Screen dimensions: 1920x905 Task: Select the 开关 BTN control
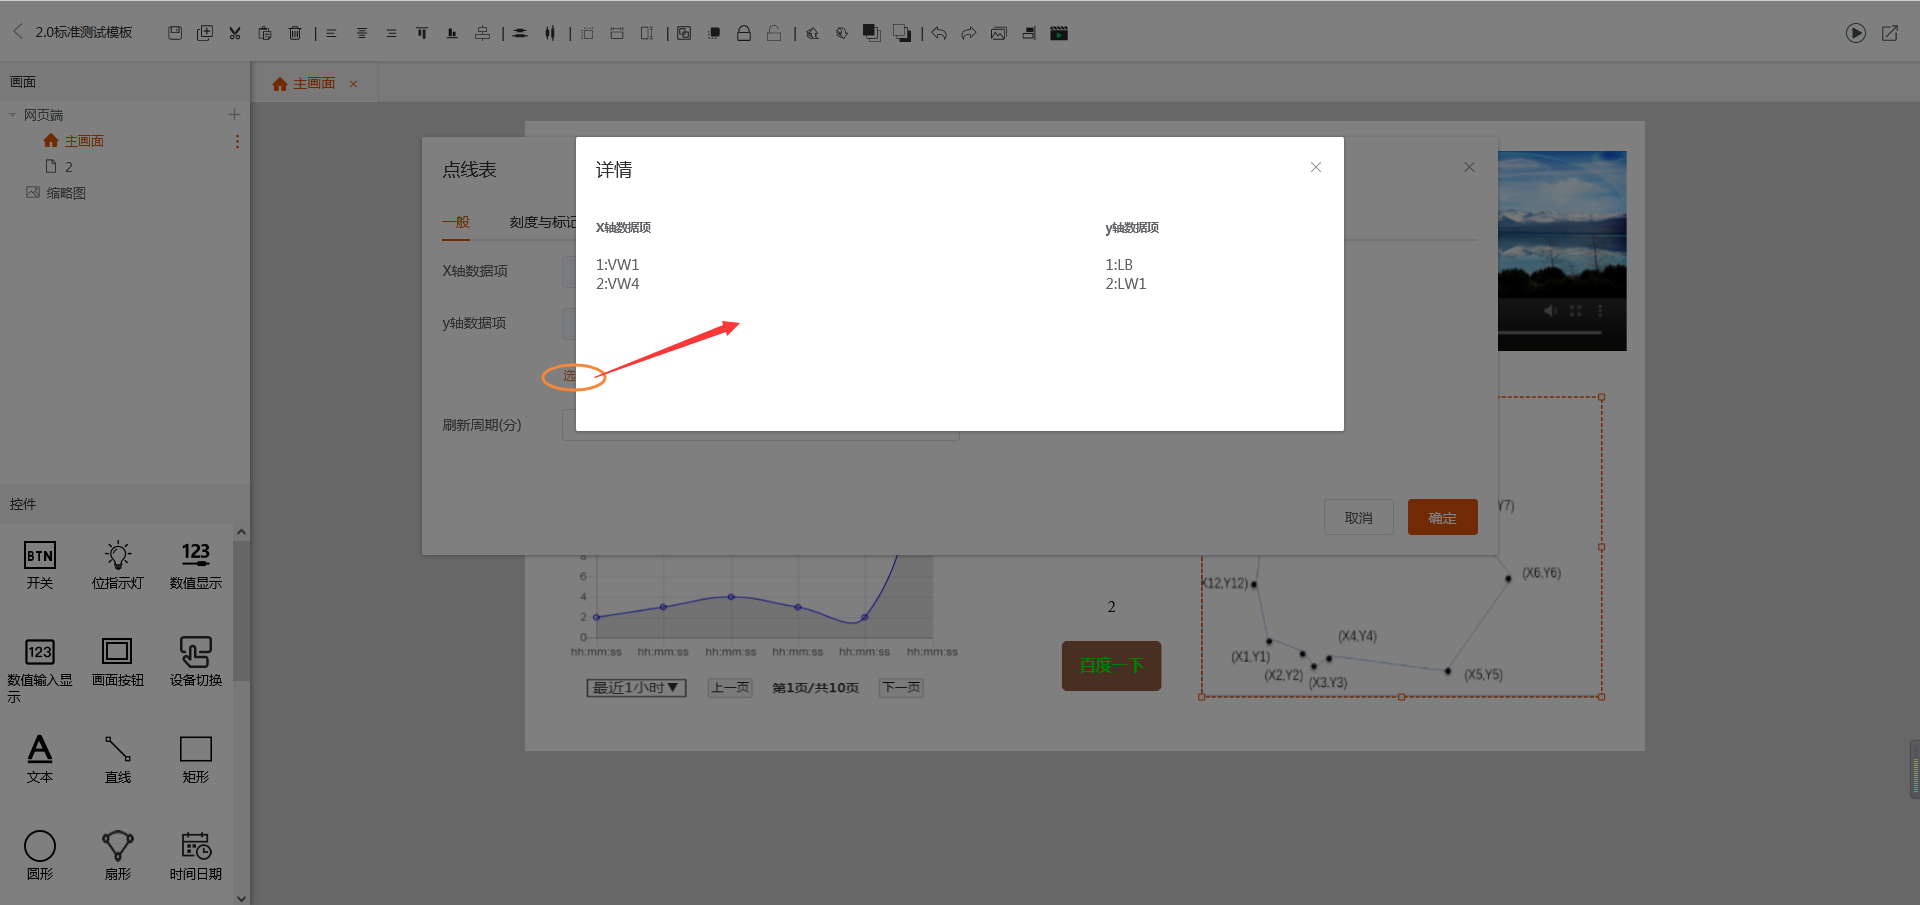(x=40, y=565)
